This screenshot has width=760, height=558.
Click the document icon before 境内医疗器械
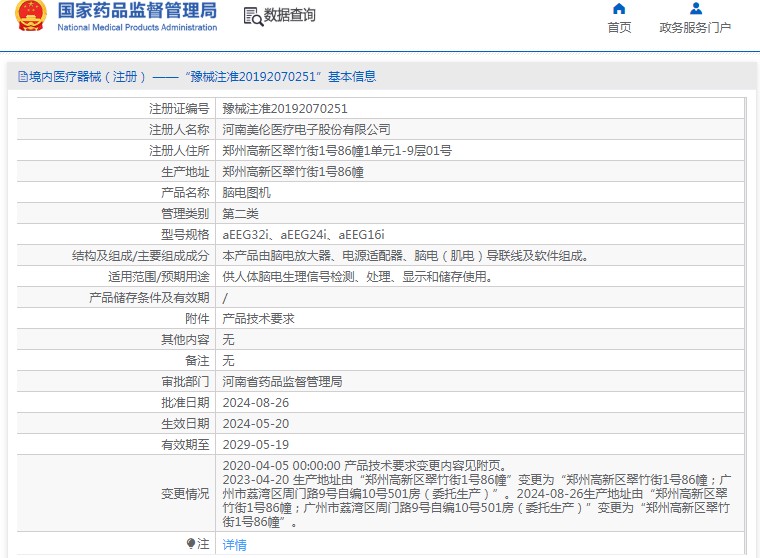[x=20, y=77]
